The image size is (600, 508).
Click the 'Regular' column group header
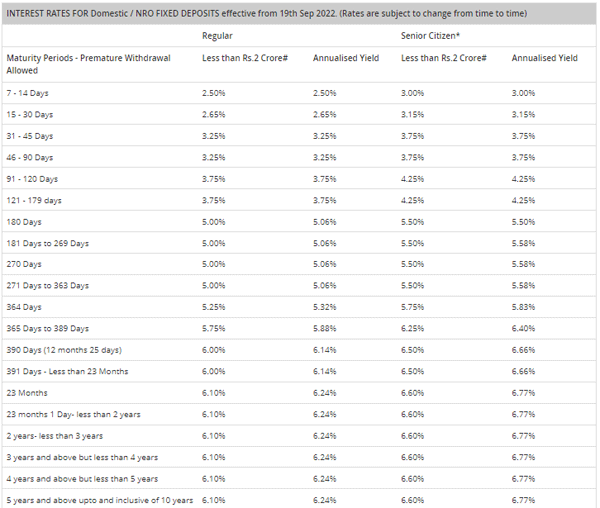pos(217,35)
